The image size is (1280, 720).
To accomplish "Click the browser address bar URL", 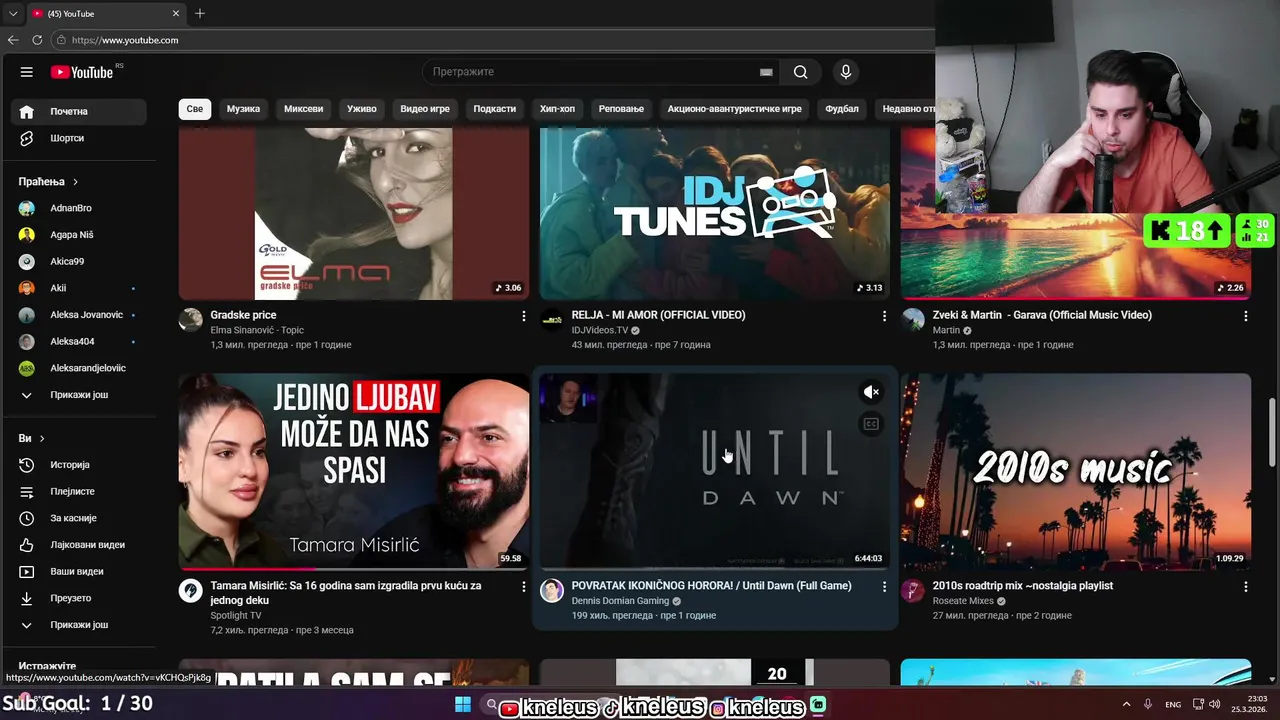I will click(x=125, y=40).
